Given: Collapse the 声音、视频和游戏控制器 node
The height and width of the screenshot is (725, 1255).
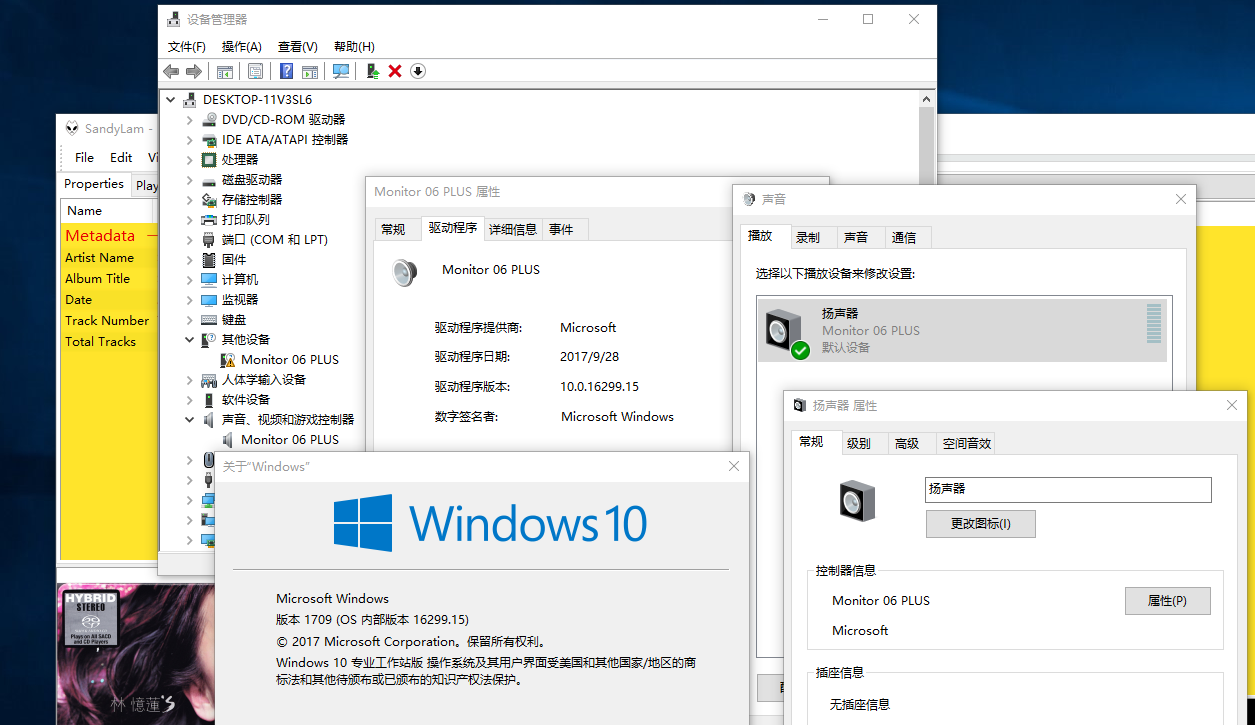Looking at the screenshot, I should tap(190, 420).
